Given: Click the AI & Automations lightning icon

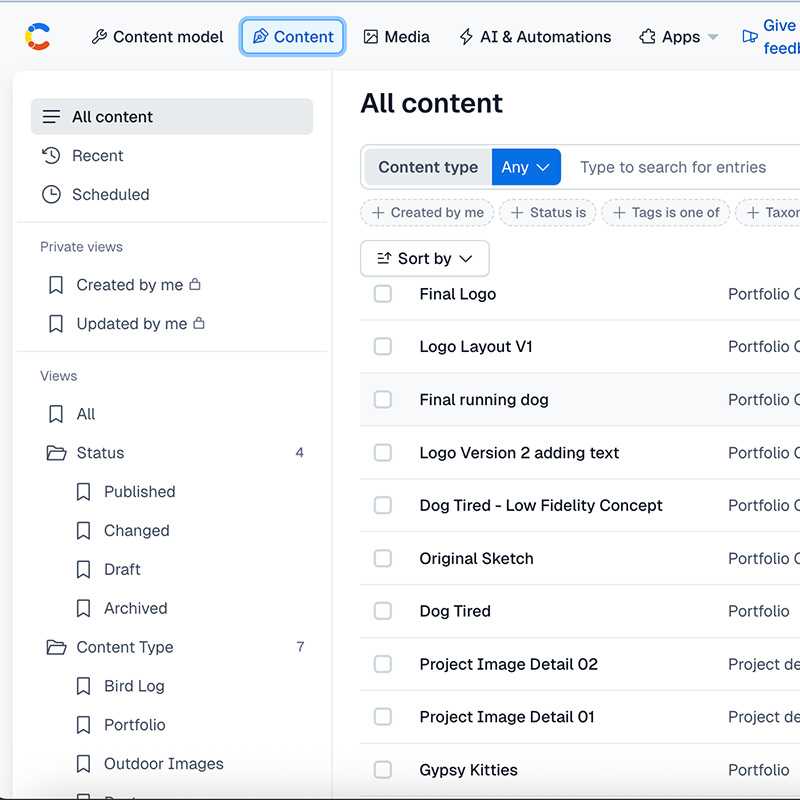Looking at the screenshot, I should pyautogui.click(x=465, y=36).
